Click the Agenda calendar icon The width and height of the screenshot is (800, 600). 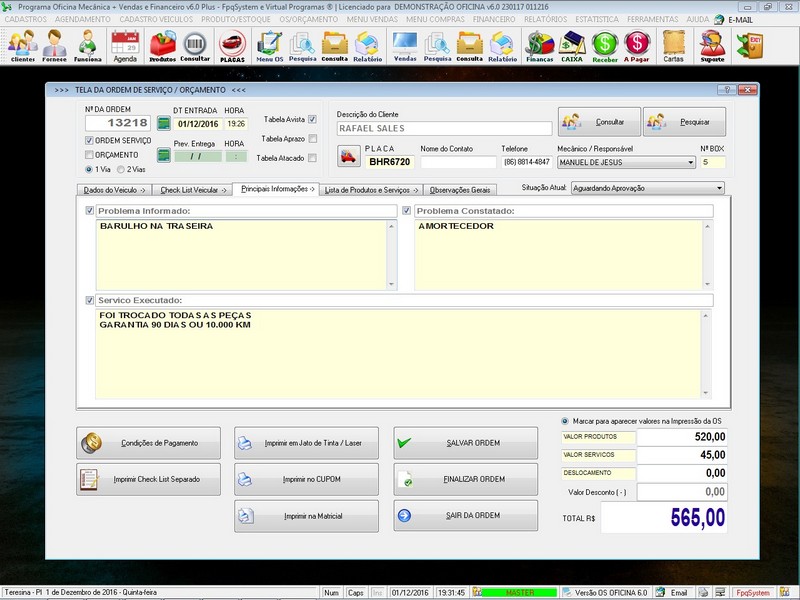[125, 46]
